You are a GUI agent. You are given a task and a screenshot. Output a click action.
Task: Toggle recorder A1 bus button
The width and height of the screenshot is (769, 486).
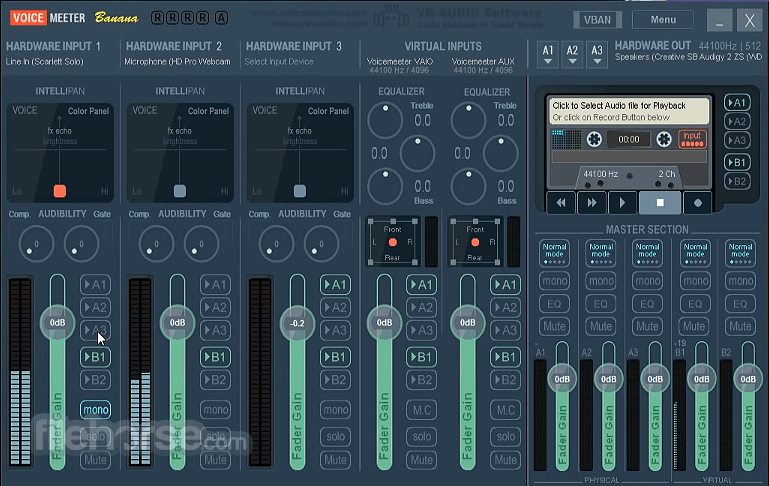point(737,102)
